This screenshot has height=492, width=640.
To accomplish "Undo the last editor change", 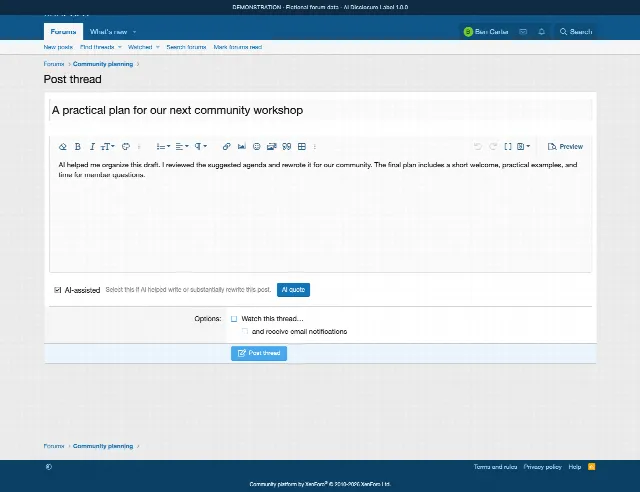I will 478,147.
